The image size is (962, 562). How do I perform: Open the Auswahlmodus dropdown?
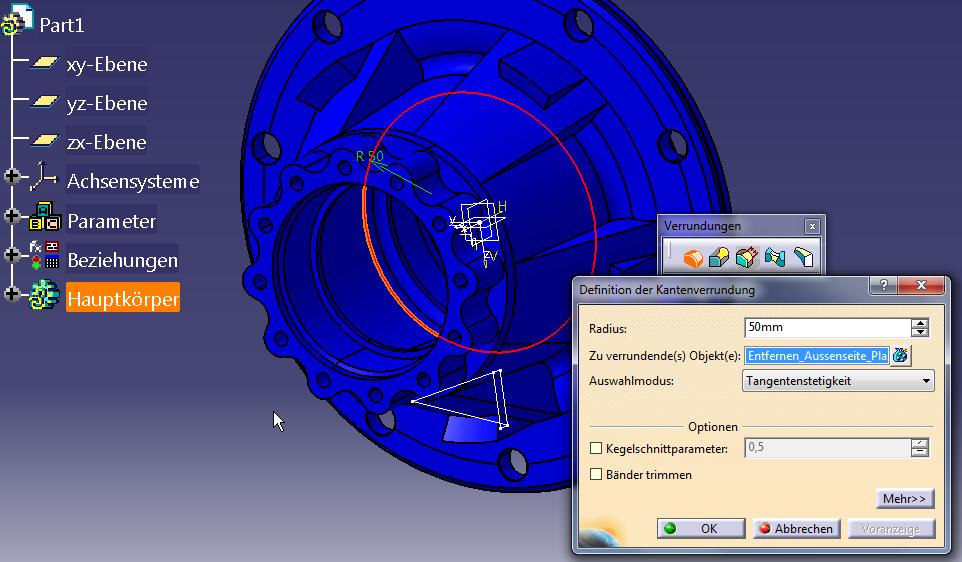(838, 380)
